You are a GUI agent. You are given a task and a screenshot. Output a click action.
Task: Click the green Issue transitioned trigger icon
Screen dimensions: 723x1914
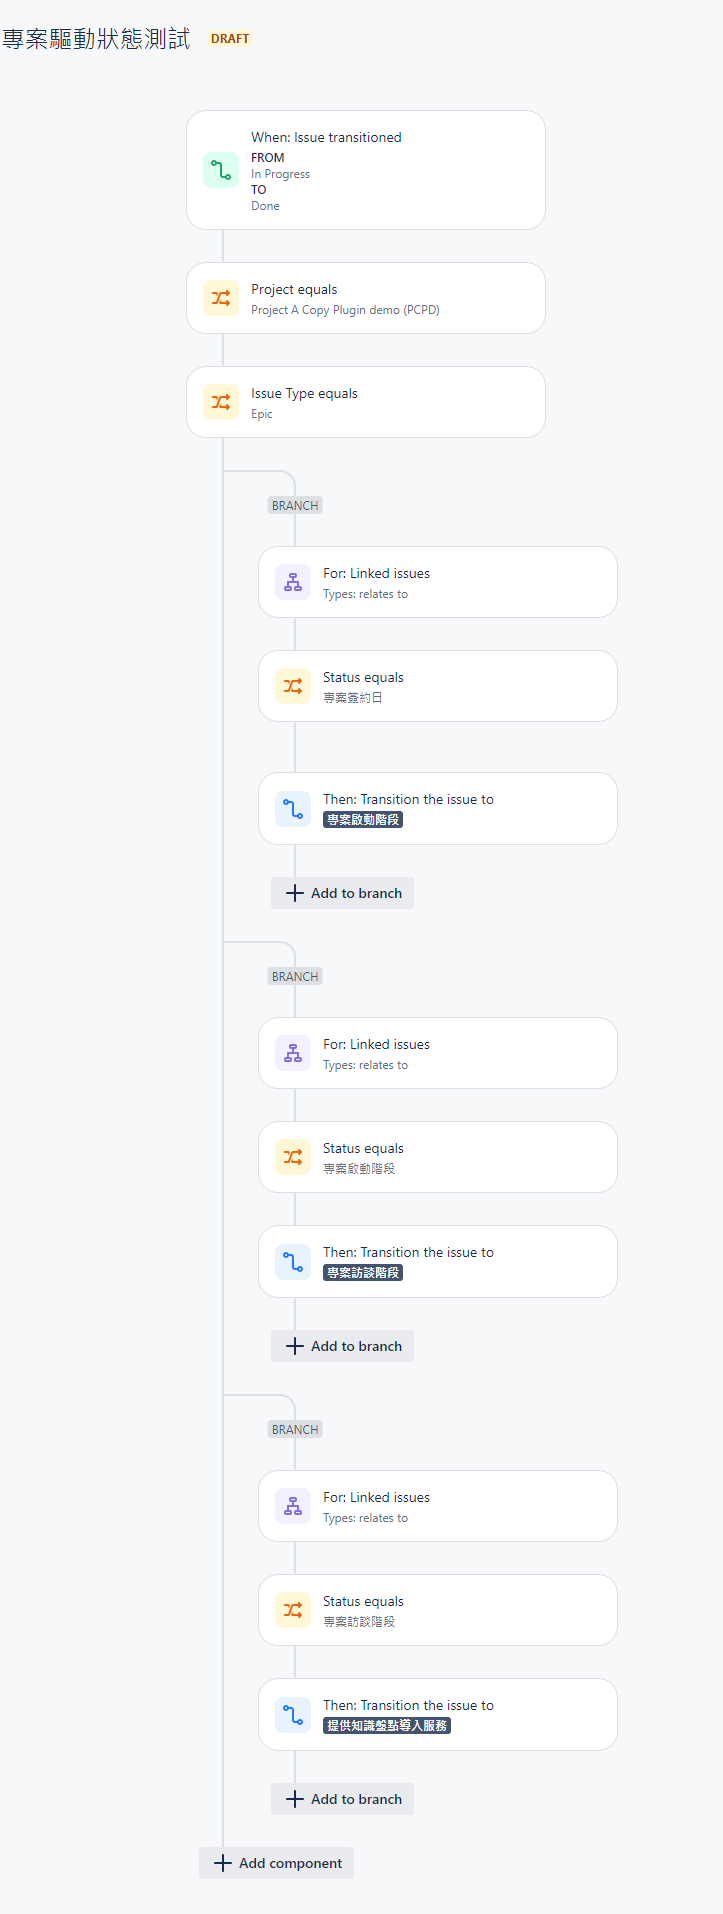pos(221,170)
